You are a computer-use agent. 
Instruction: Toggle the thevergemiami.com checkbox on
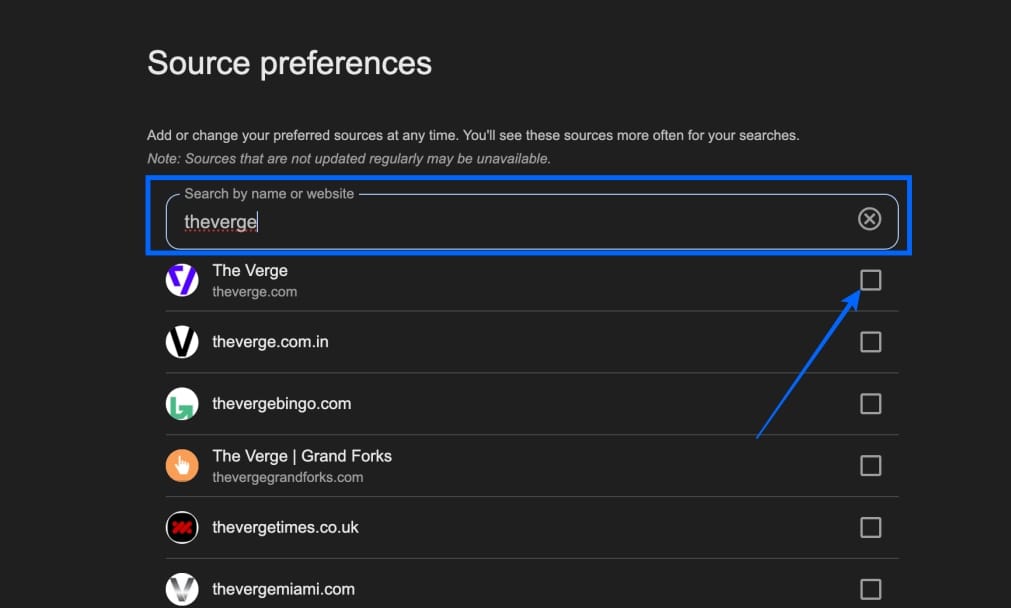click(x=870, y=589)
